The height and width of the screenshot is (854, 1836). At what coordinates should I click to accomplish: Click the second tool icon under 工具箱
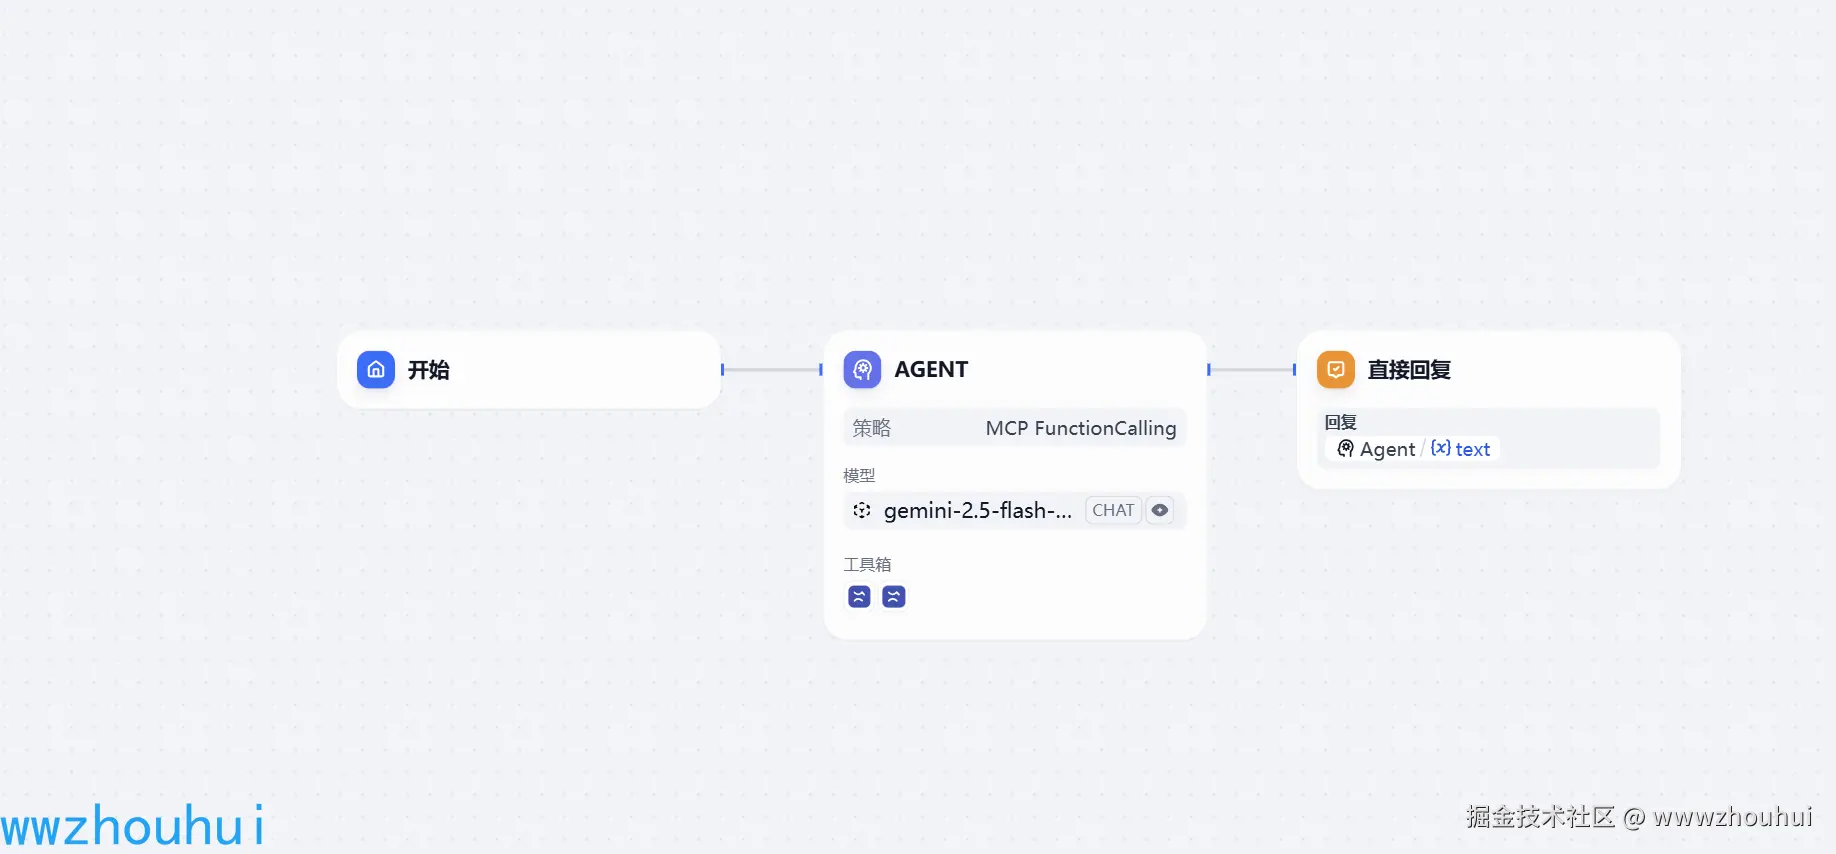pyautogui.click(x=894, y=597)
